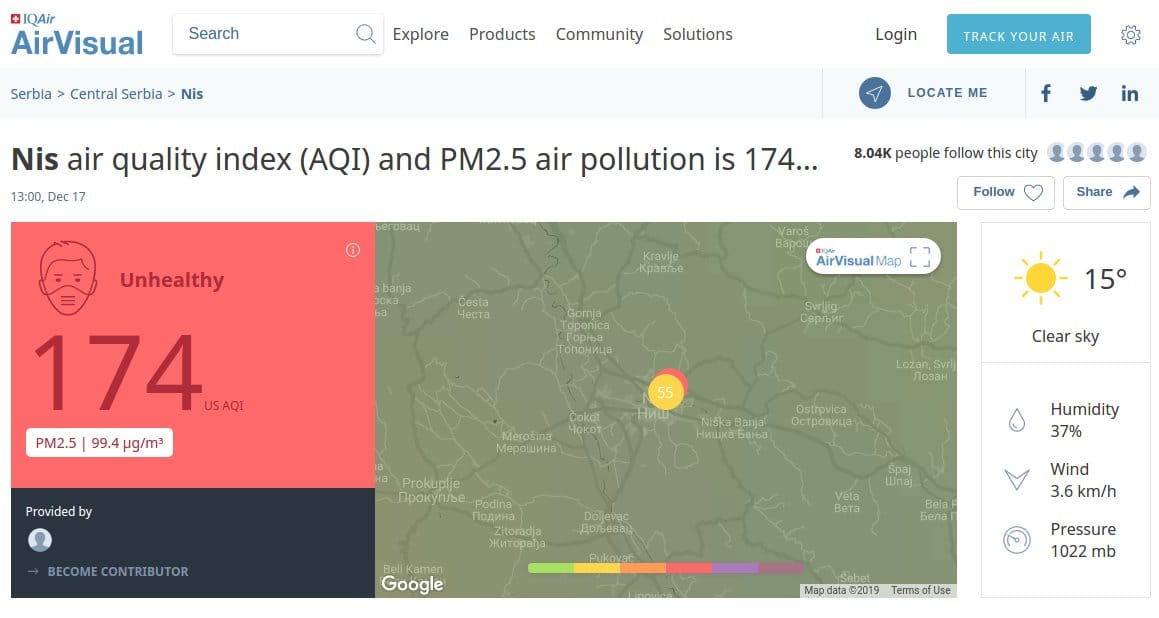The image size is (1159, 618).
Task: Share on Facebook icon
Action: point(1046,93)
